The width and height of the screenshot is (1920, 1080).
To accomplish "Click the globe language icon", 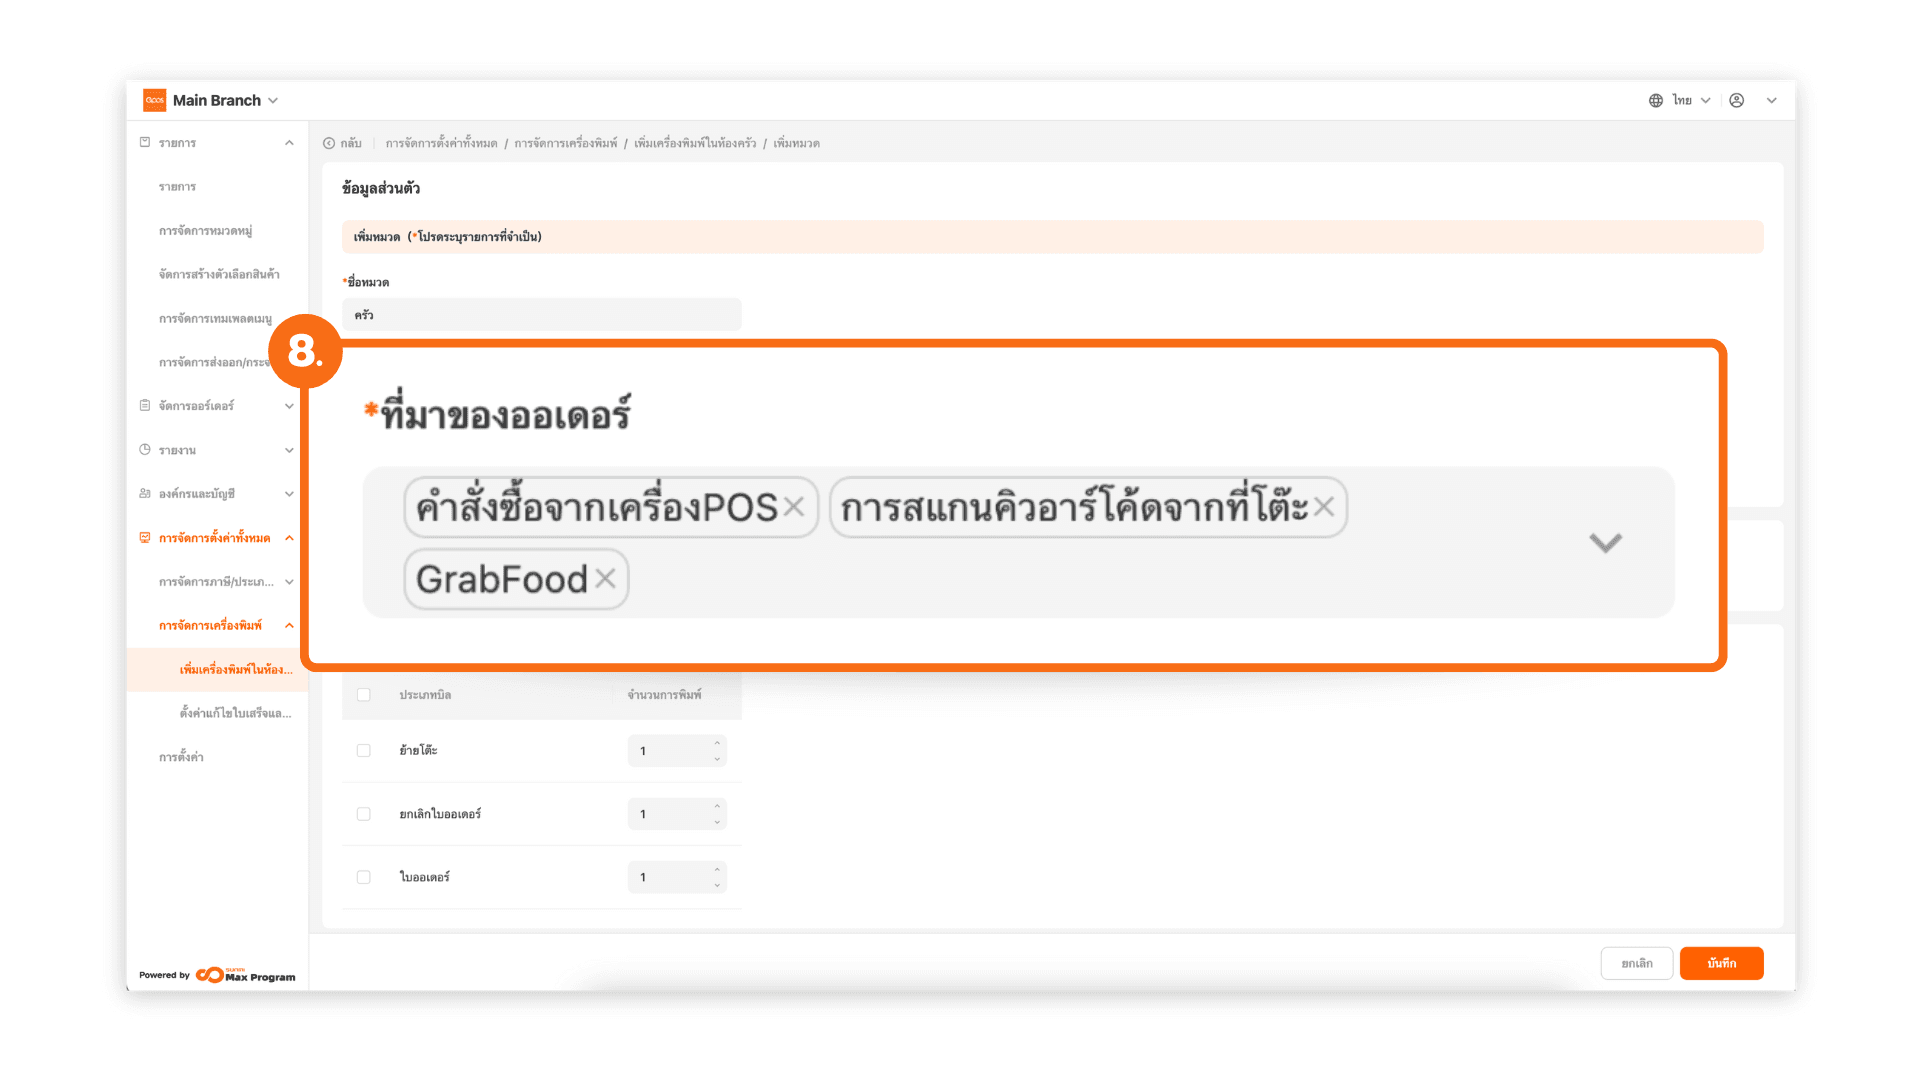I will [1656, 100].
